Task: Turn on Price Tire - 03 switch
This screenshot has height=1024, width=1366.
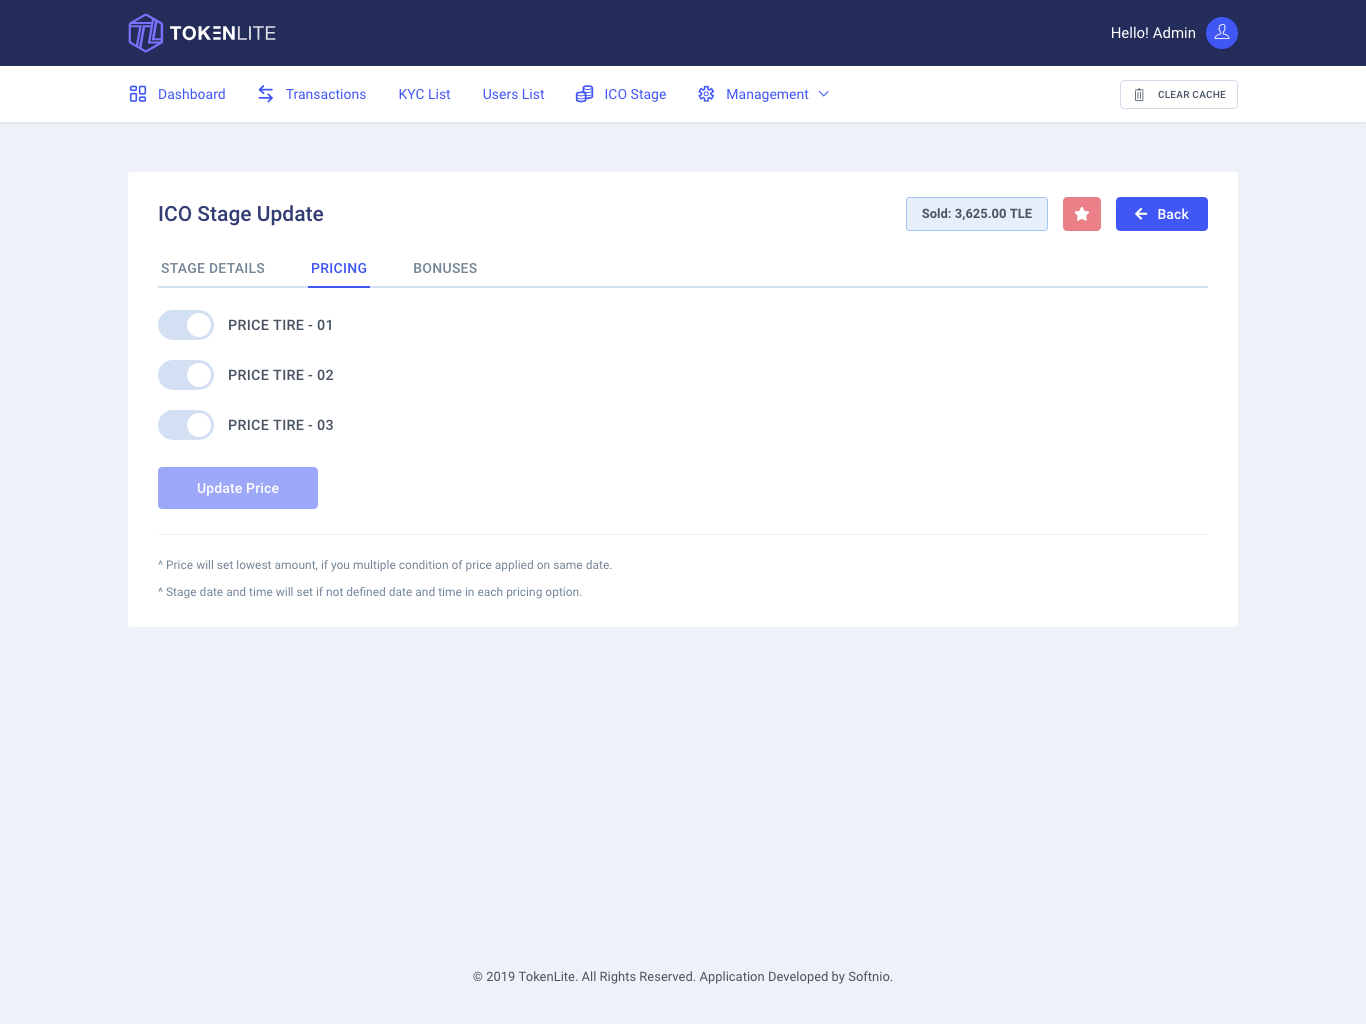Action: pyautogui.click(x=186, y=425)
